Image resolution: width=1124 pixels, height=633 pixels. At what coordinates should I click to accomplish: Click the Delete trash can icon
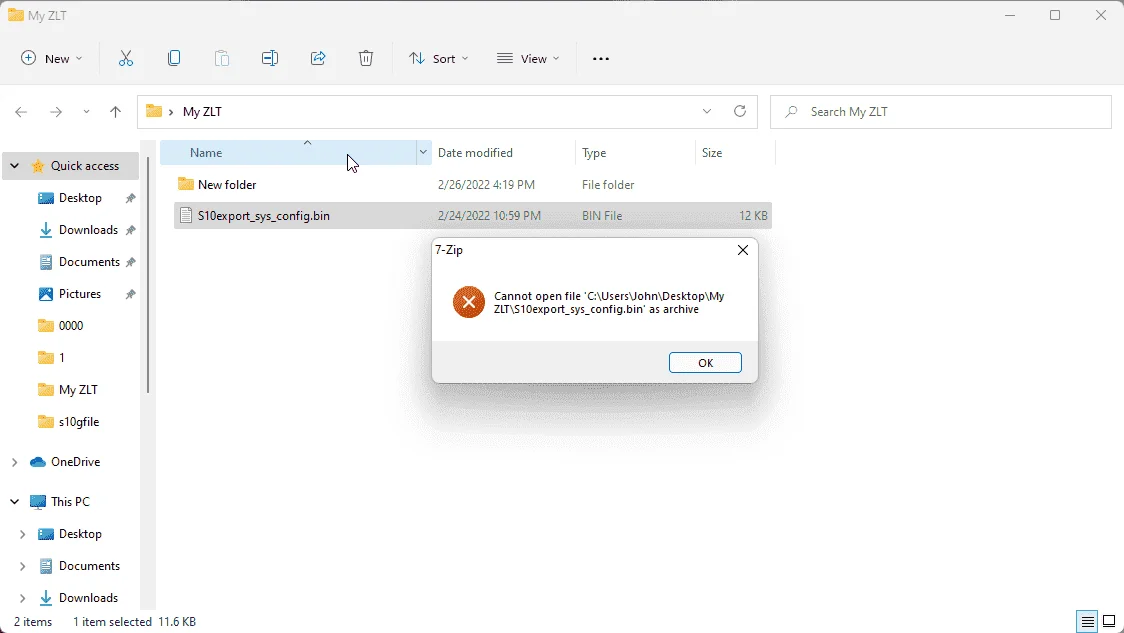[x=366, y=59]
